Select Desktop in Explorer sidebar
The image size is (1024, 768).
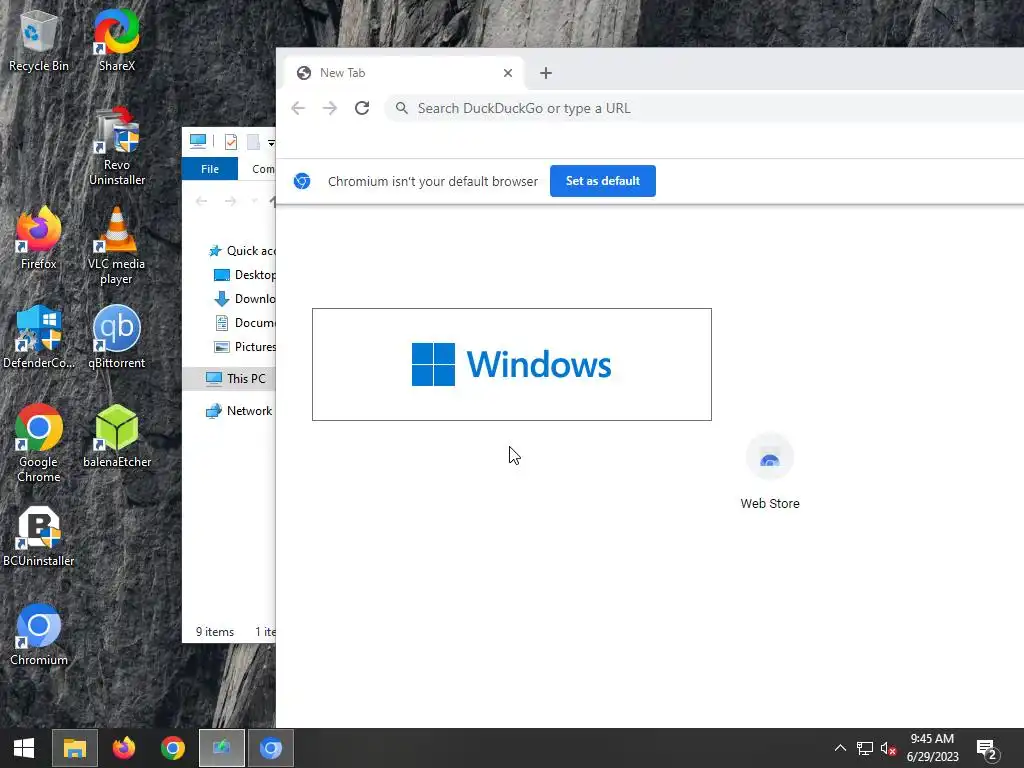pyautogui.click(x=244, y=275)
